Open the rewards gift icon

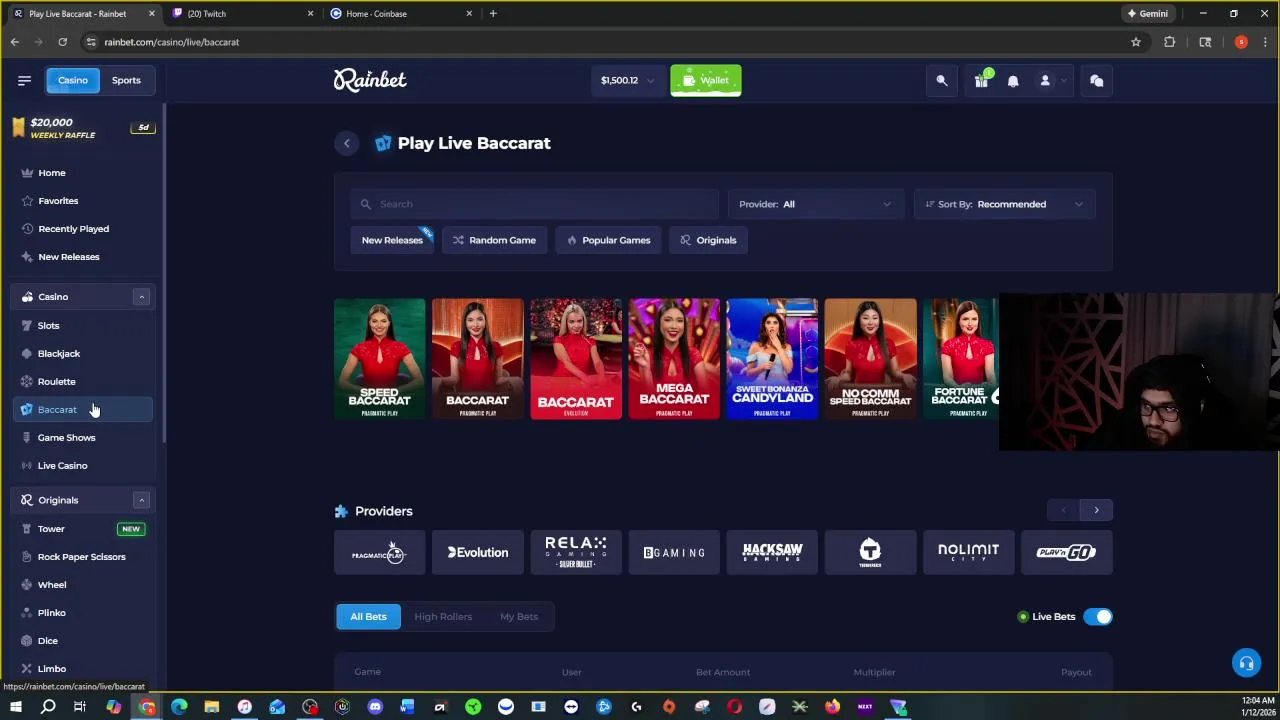[981, 80]
